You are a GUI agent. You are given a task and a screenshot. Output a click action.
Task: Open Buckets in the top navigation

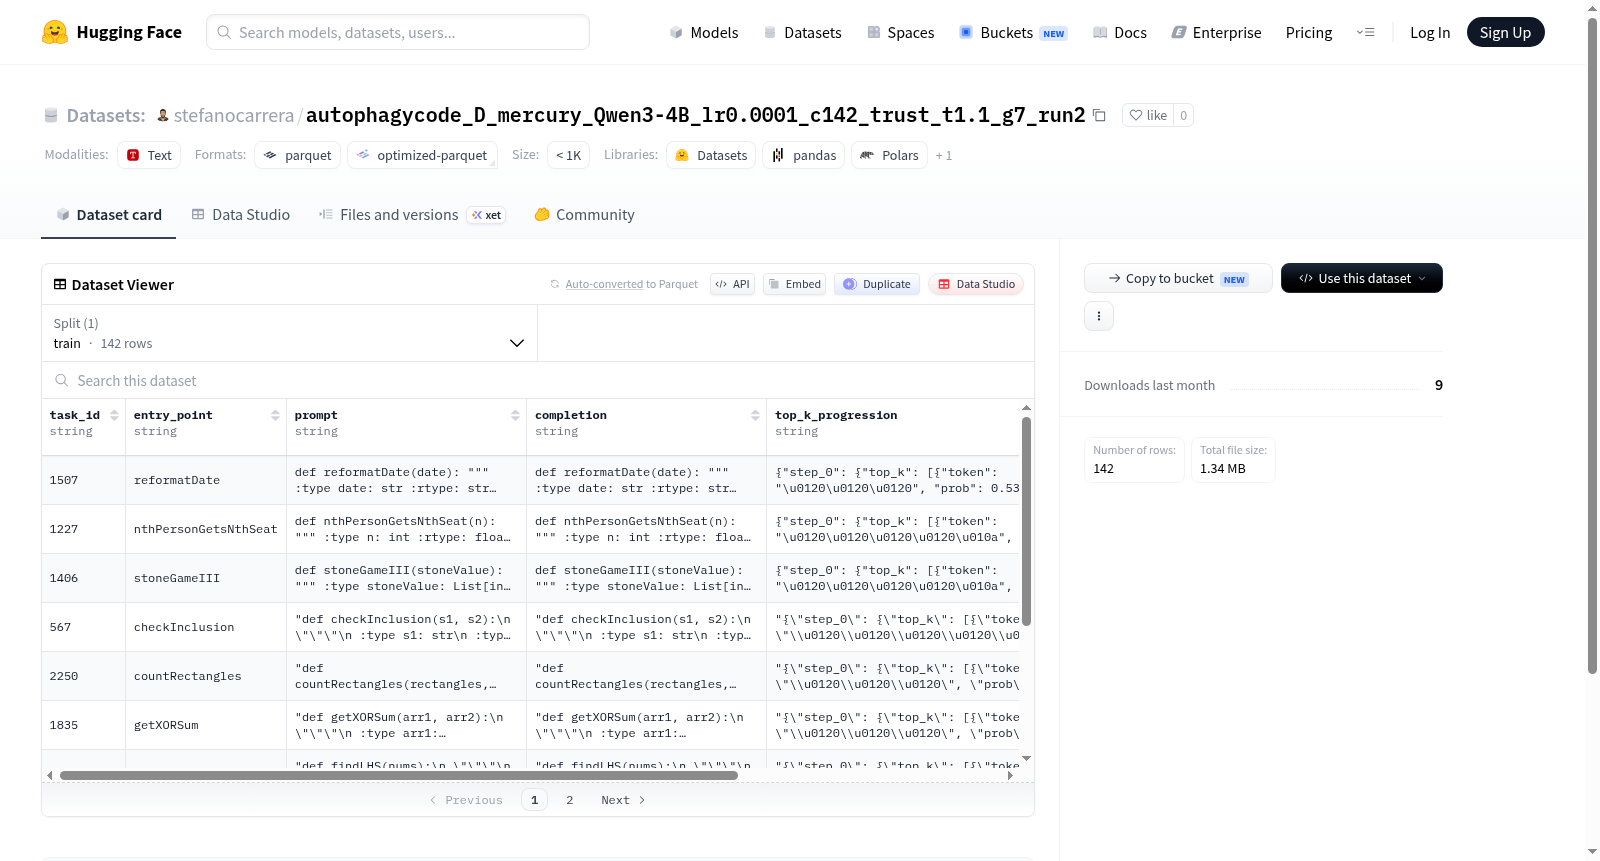(1013, 32)
